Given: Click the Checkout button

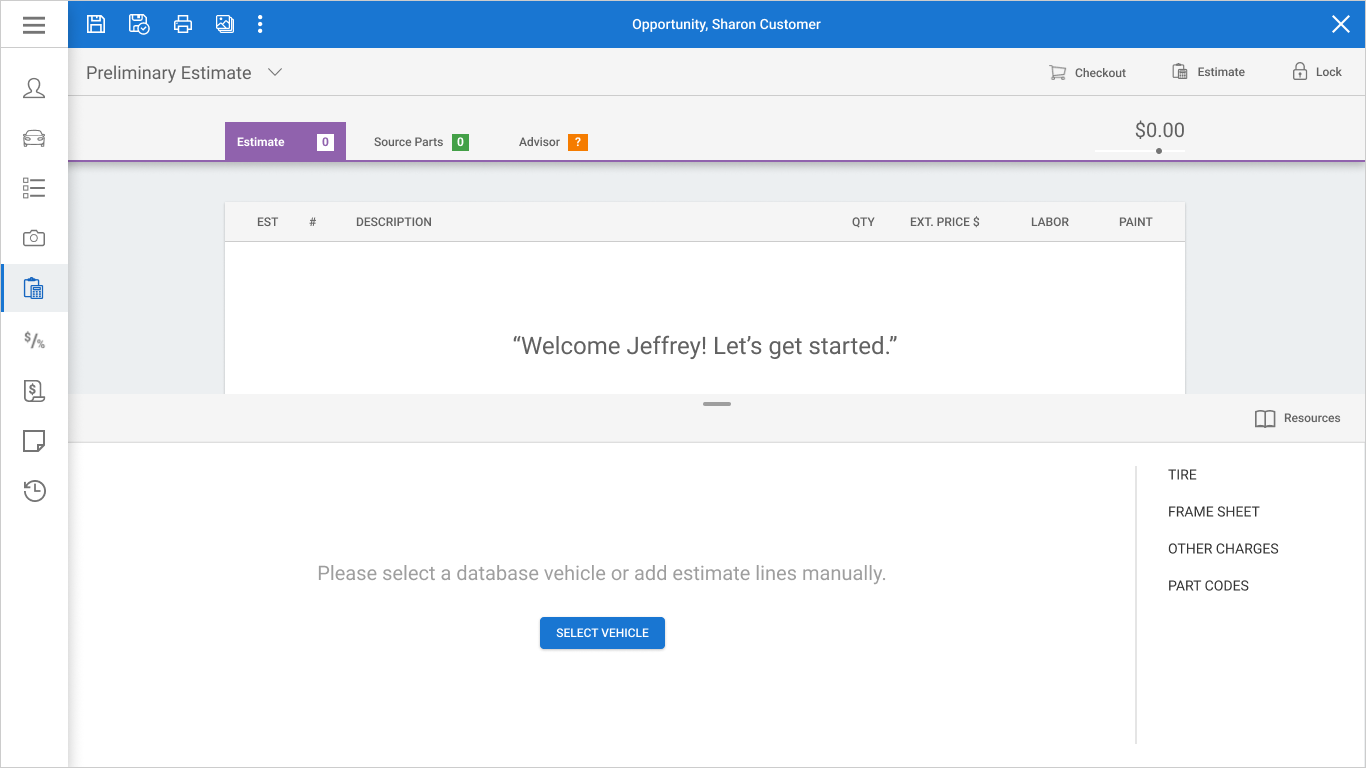Looking at the screenshot, I should pos(1087,72).
